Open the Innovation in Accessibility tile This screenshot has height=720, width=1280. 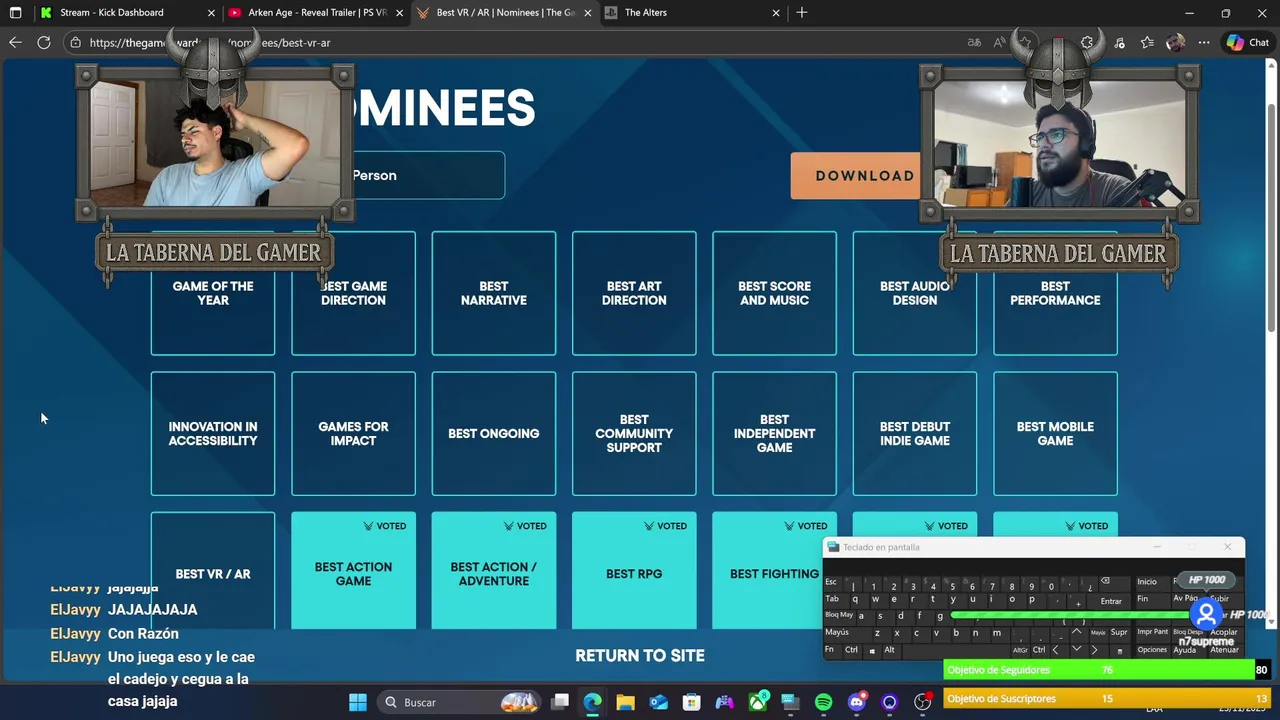[x=213, y=433]
